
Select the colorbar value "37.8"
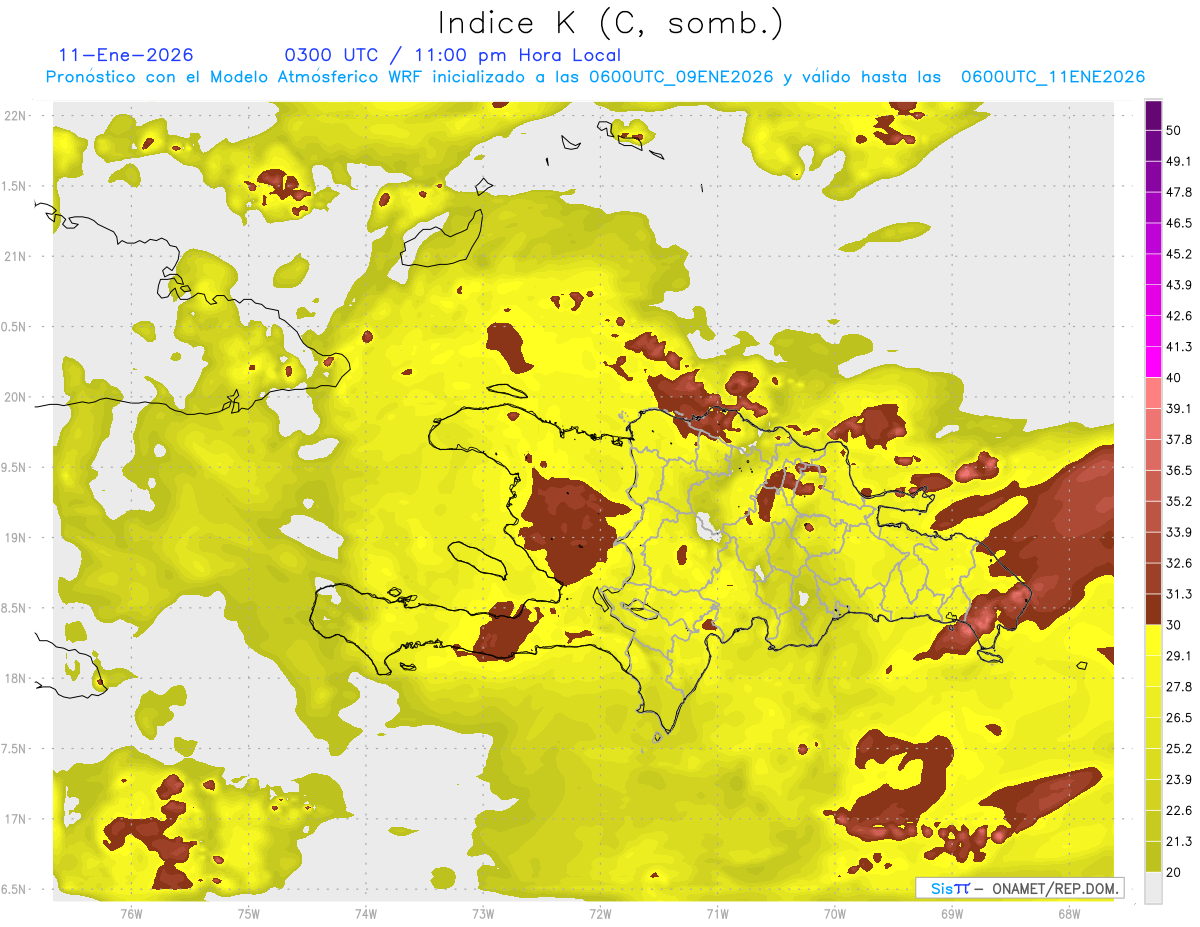[1178, 440]
